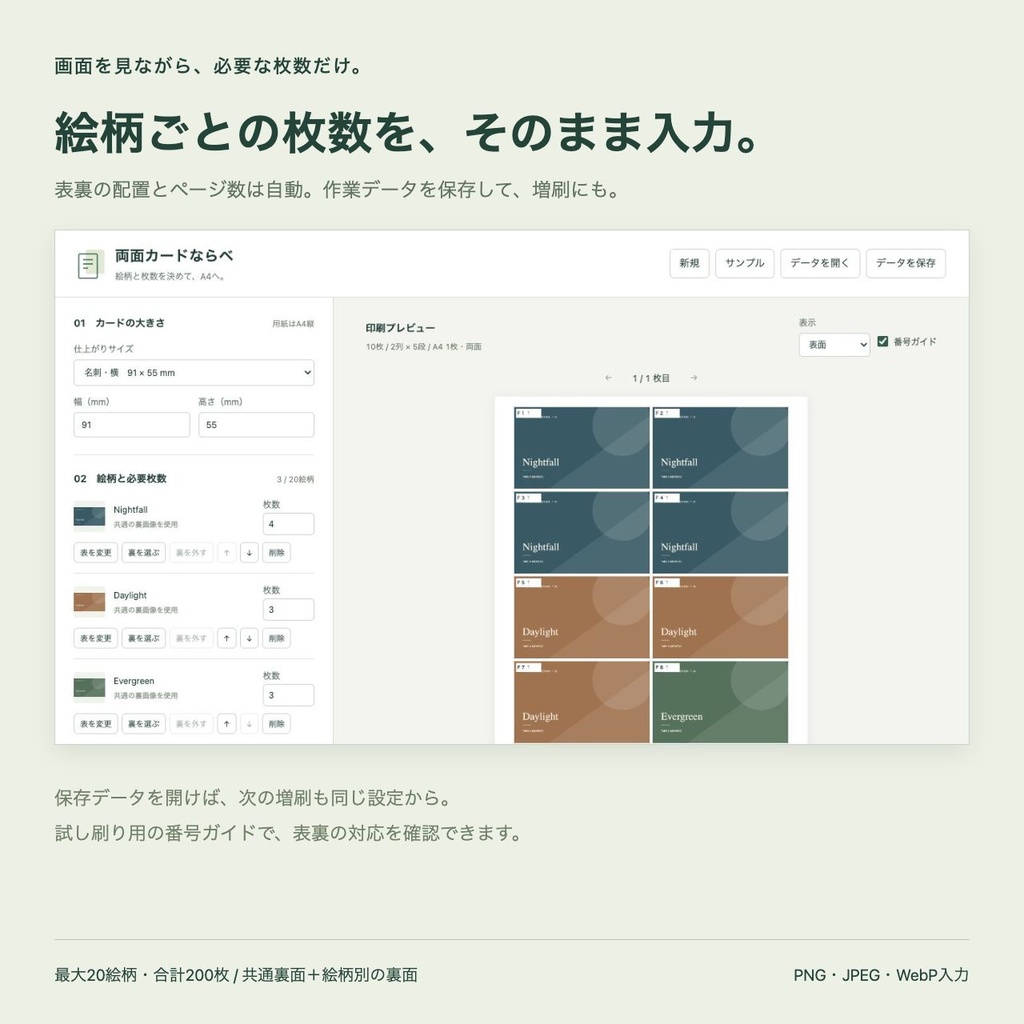Click the Evergreen thumbnail in design list
Screen dimensions: 1024x1024
click(x=89, y=688)
